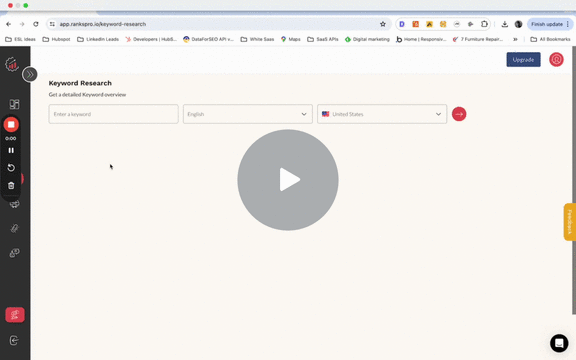The height and width of the screenshot is (360, 576).
Task: Open the chat support bubble icon
Action: pyautogui.click(x=559, y=343)
